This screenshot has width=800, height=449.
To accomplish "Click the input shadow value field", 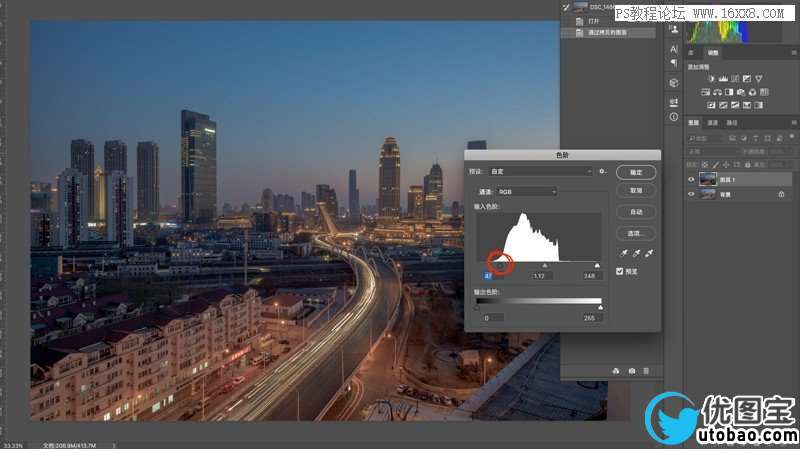I will pos(493,276).
